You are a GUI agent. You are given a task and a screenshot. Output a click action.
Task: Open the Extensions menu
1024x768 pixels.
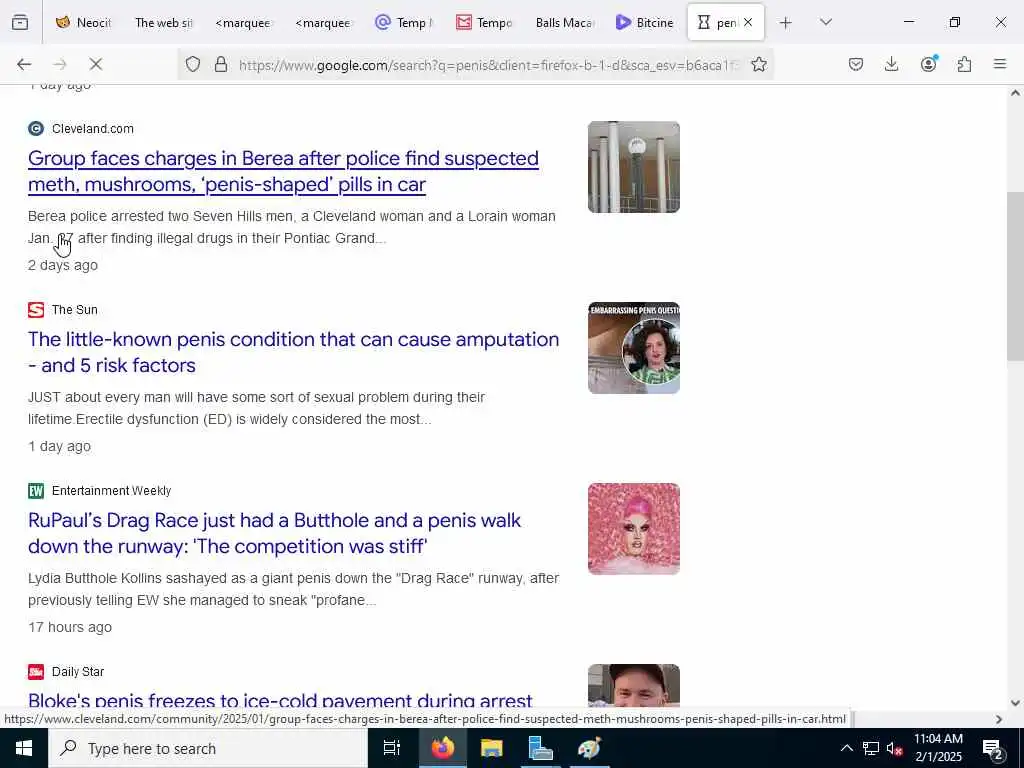964,64
